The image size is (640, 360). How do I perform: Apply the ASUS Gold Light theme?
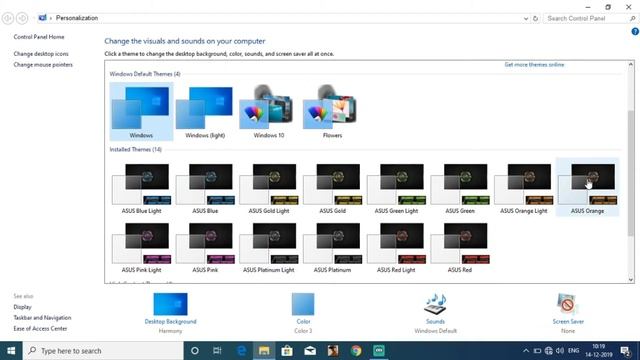(269, 188)
